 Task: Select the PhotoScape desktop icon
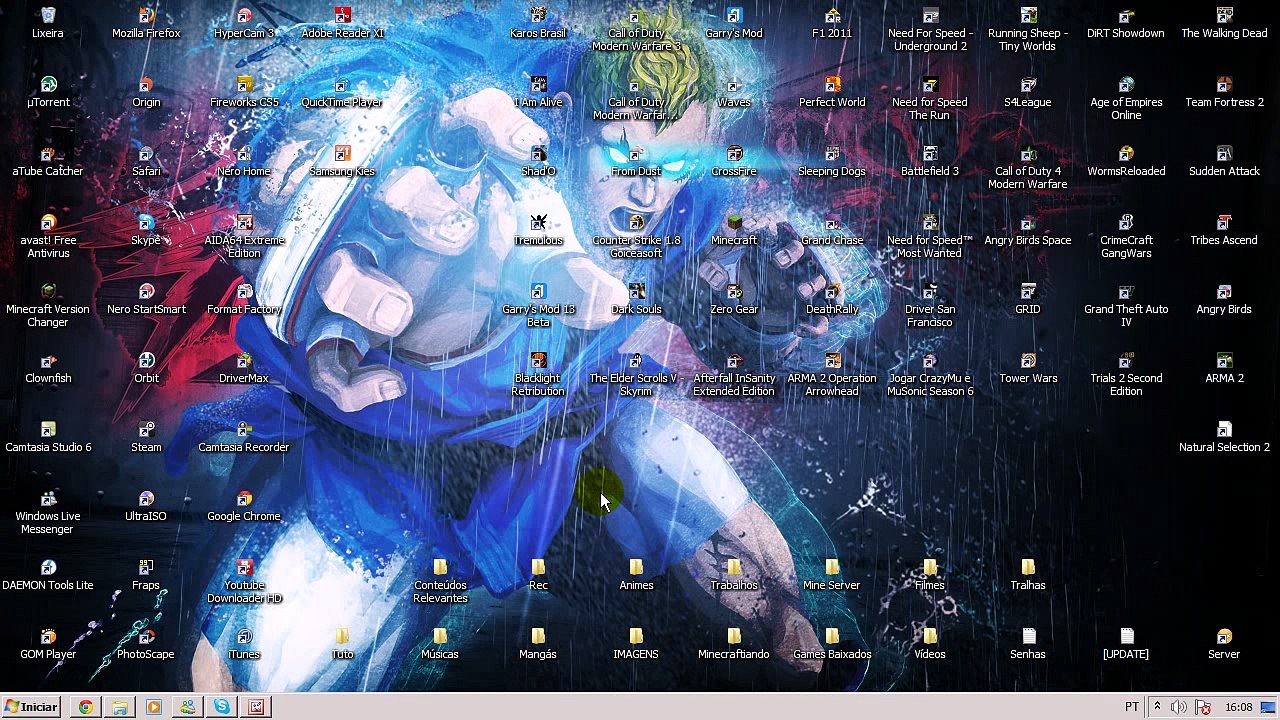[x=146, y=644]
